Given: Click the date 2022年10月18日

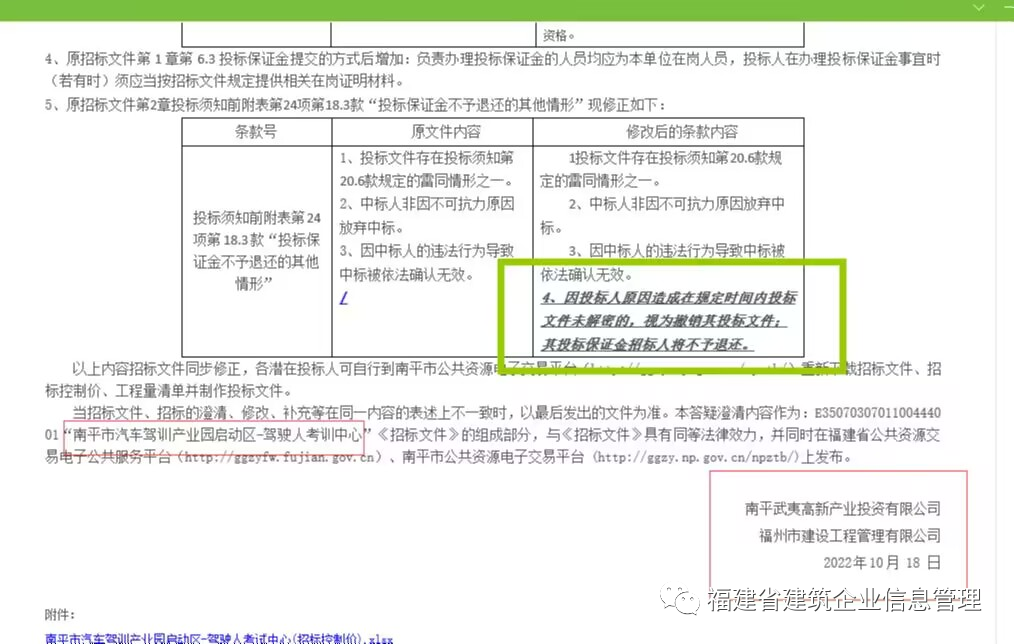Looking at the screenshot, I should pos(881,562).
